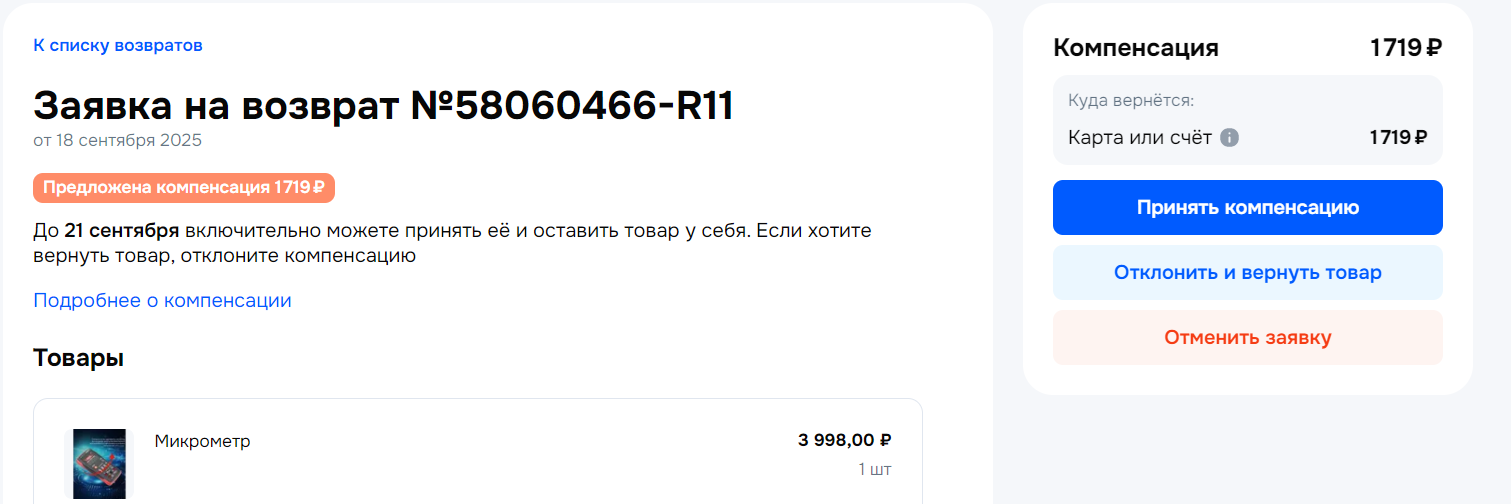
Task: Open "Подробнее о компенсации" link
Action: (162, 300)
